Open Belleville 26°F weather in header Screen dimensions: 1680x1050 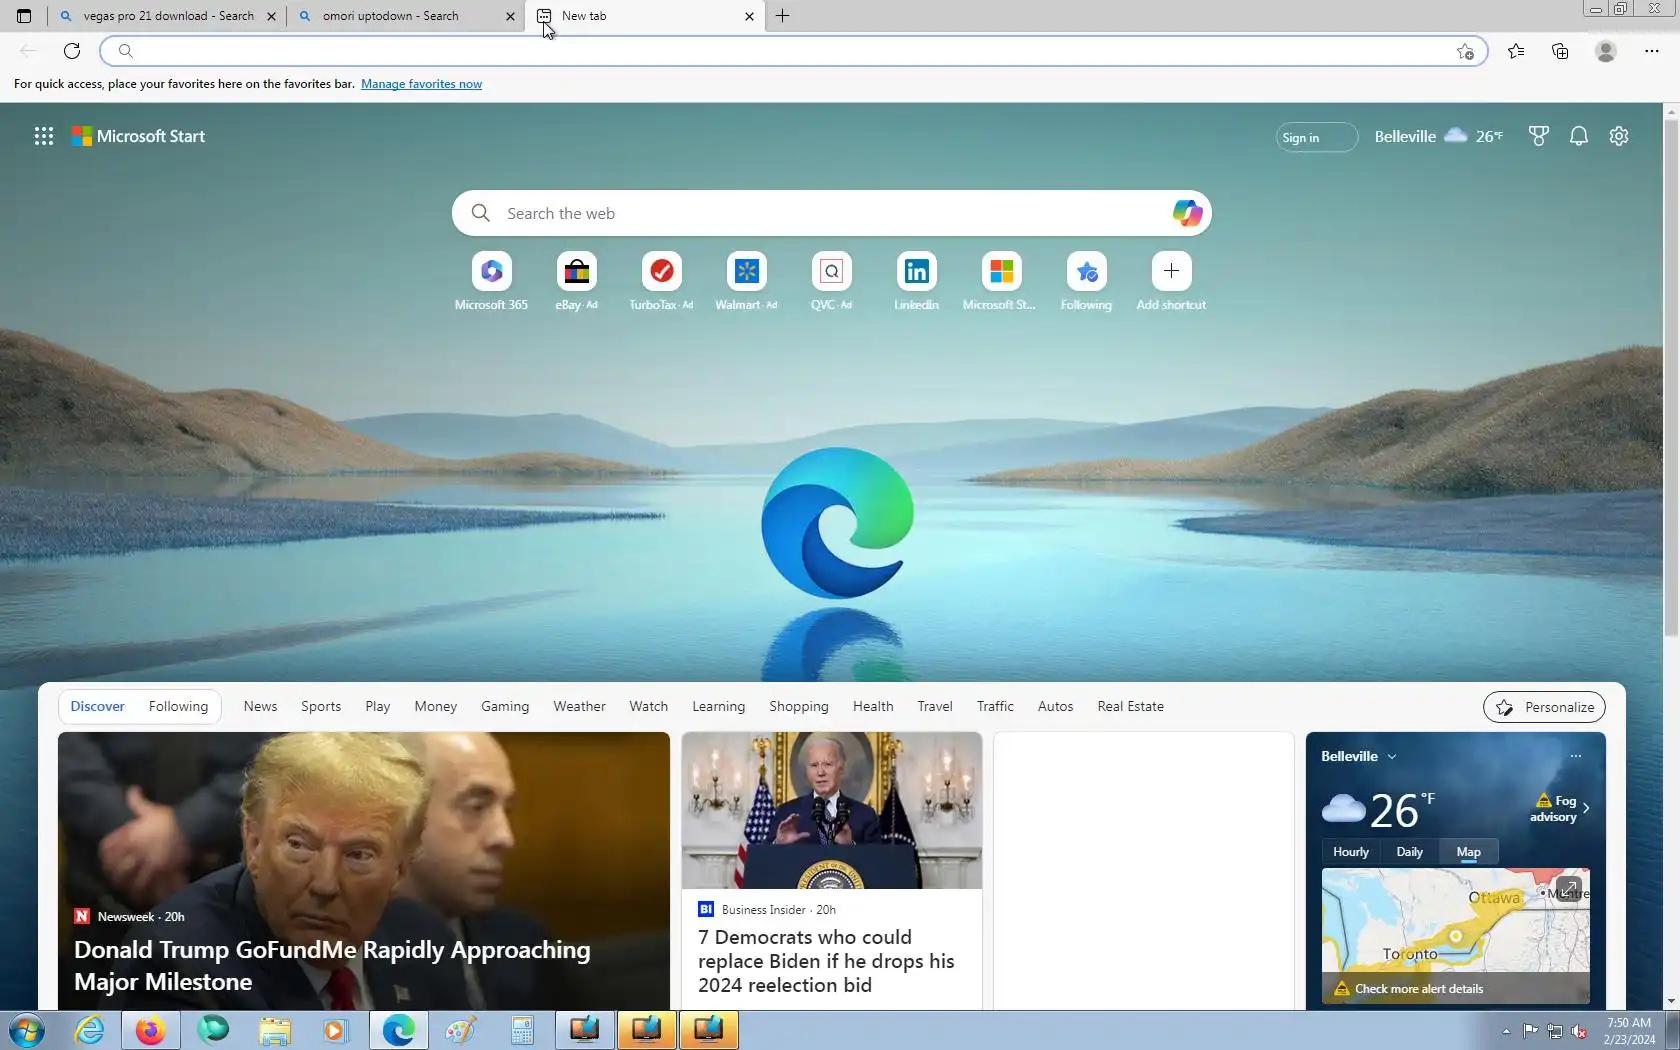click(x=1438, y=136)
